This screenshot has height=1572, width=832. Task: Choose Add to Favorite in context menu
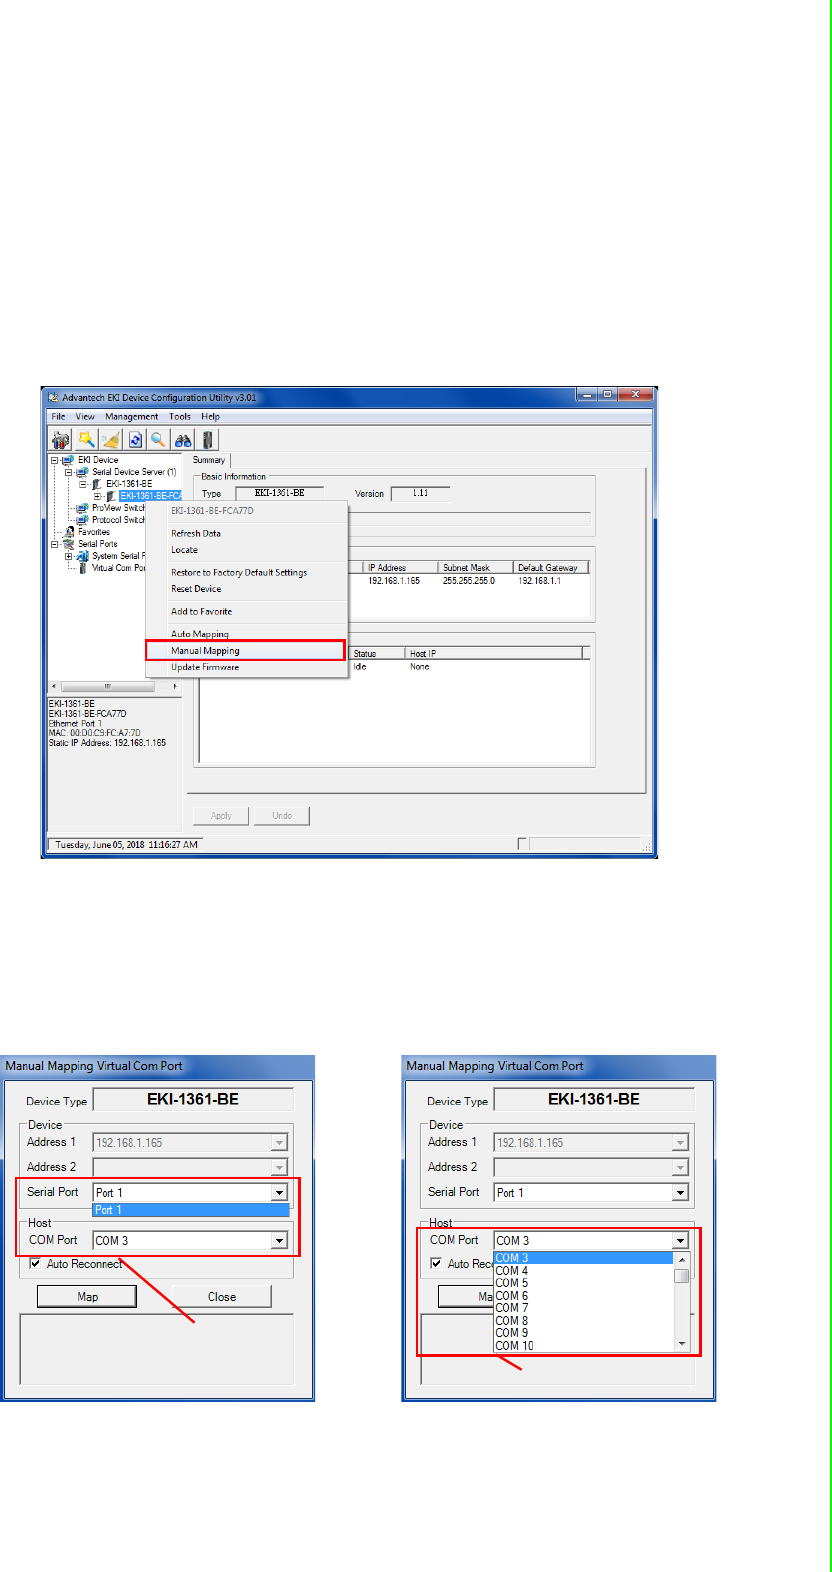tap(246, 612)
